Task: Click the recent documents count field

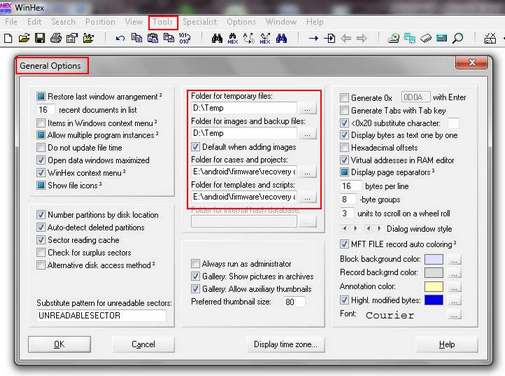Action: 46,110
